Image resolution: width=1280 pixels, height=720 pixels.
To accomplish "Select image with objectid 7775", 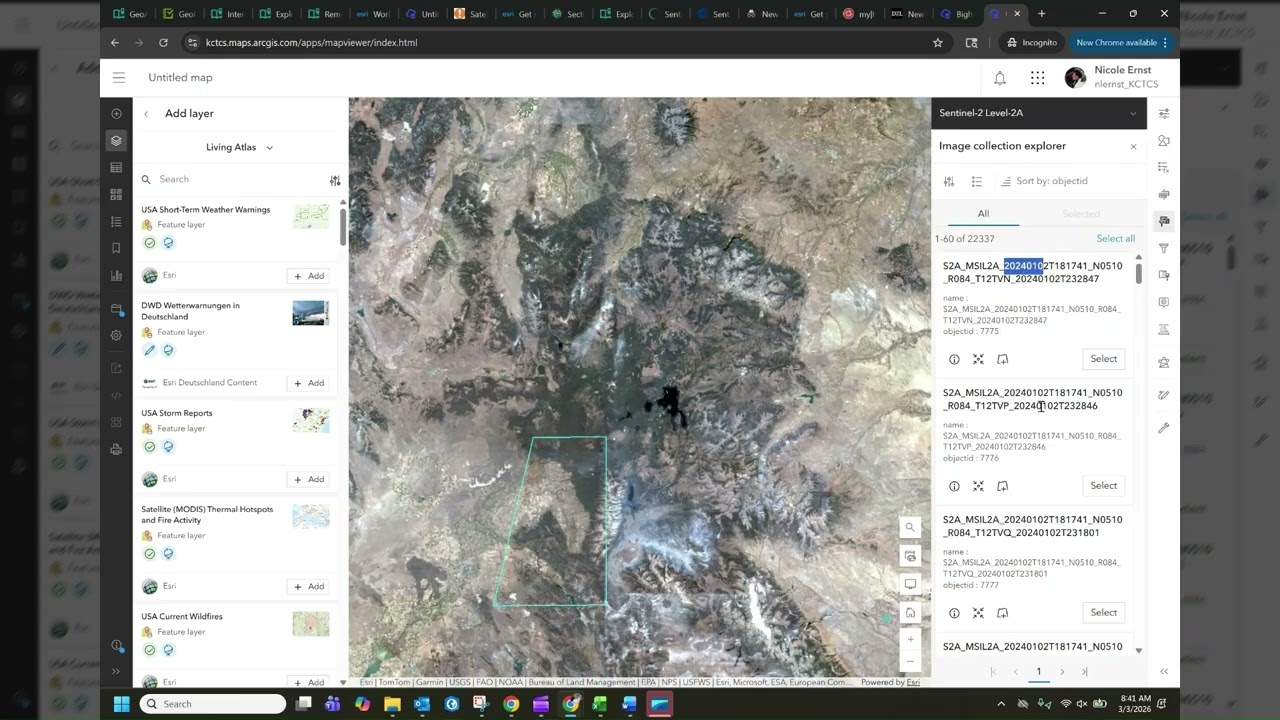I will 1104,359.
